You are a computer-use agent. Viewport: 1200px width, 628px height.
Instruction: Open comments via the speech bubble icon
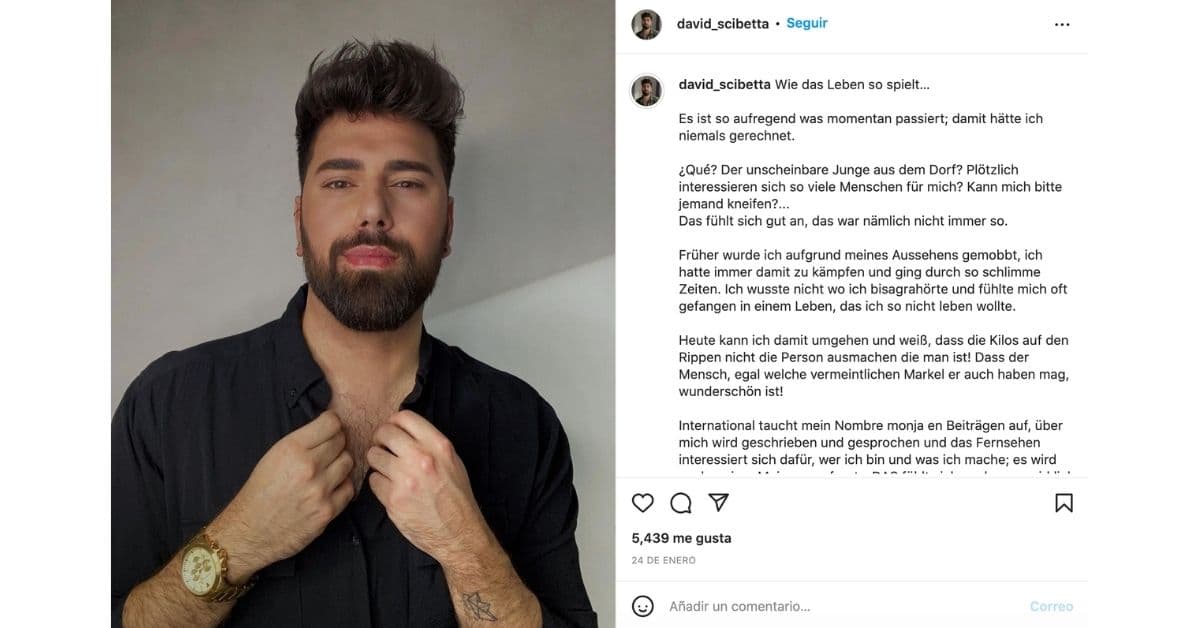pyautogui.click(x=681, y=503)
